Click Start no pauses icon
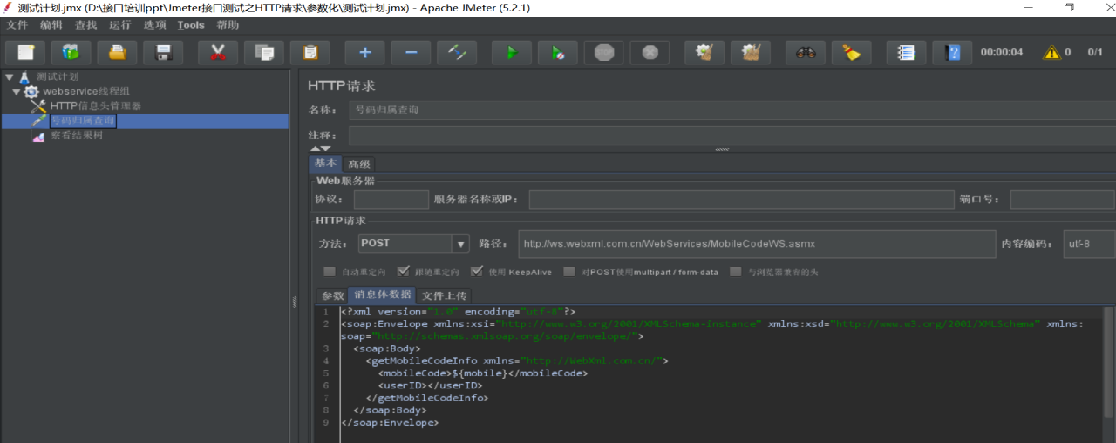This screenshot has width=1116, height=443. coord(557,53)
